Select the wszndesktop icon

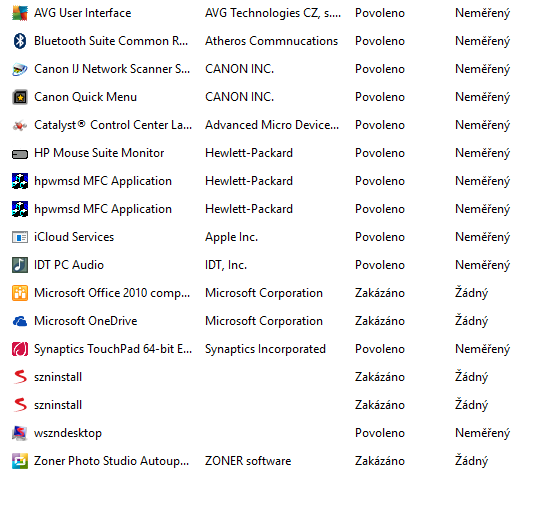point(20,433)
